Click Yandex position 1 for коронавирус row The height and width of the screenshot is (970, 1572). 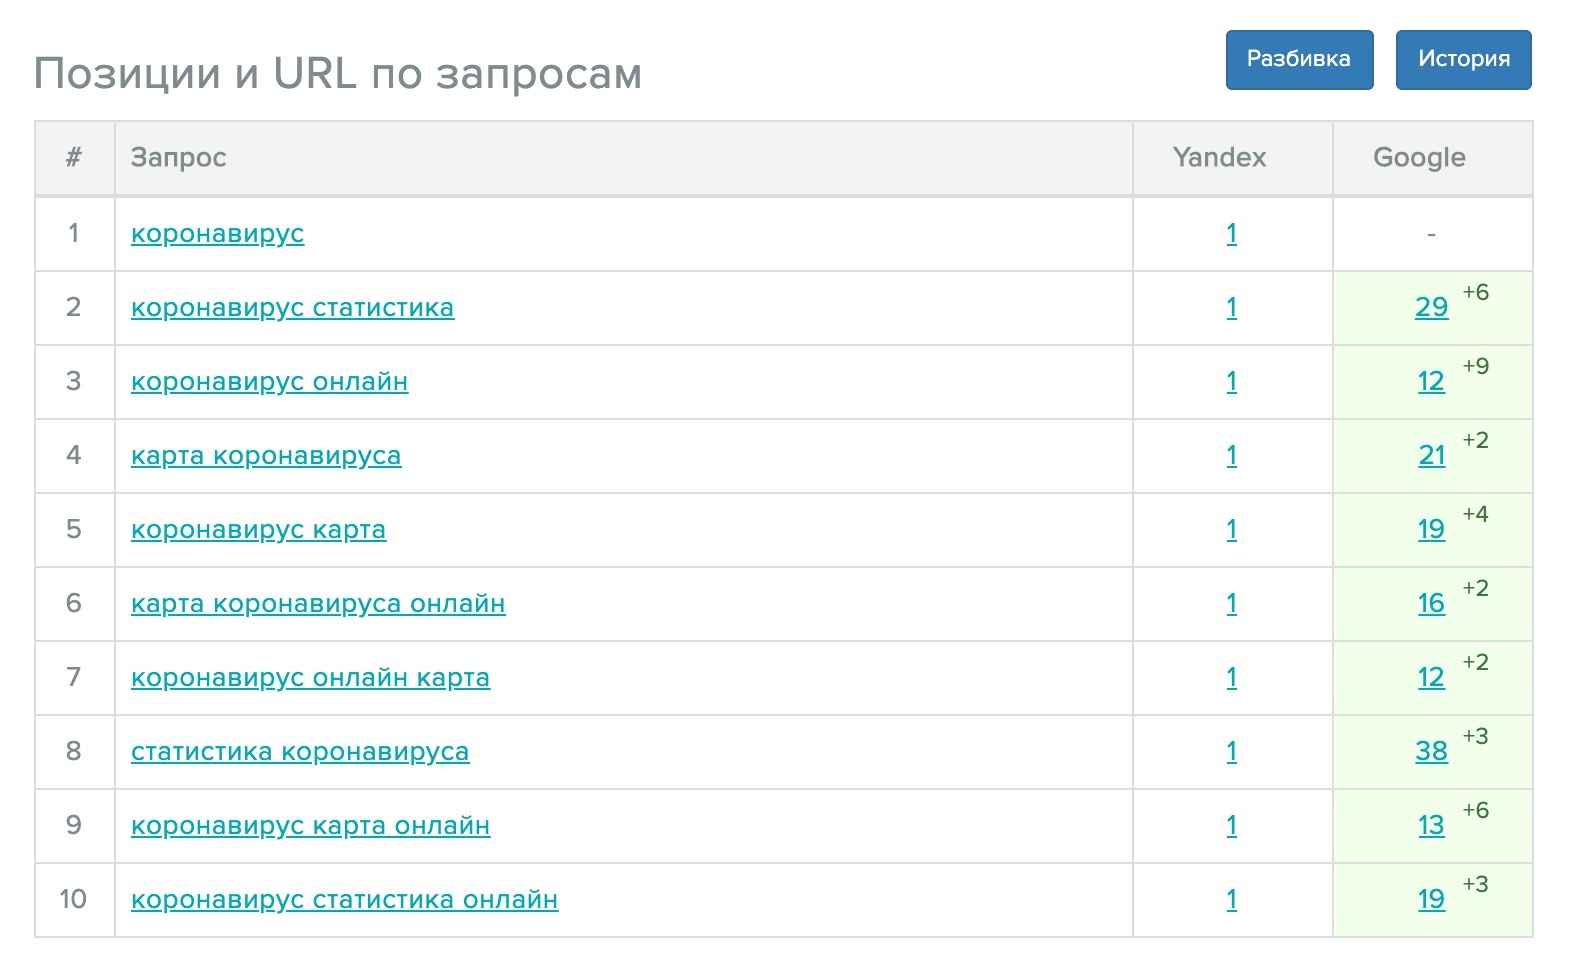pyautogui.click(x=1231, y=233)
